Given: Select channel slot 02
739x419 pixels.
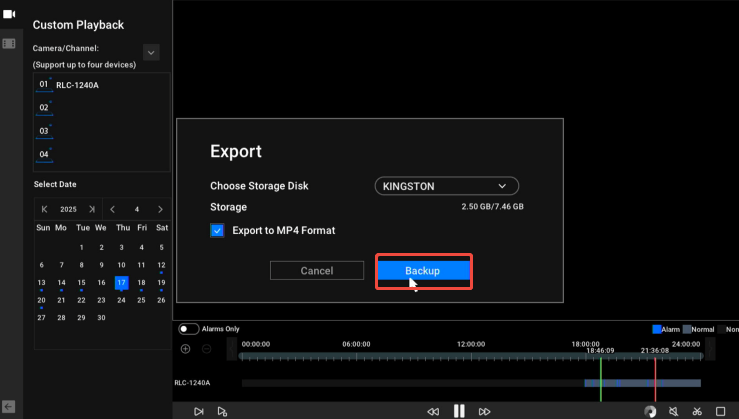Looking at the screenshot, I should tap(44, 107).
